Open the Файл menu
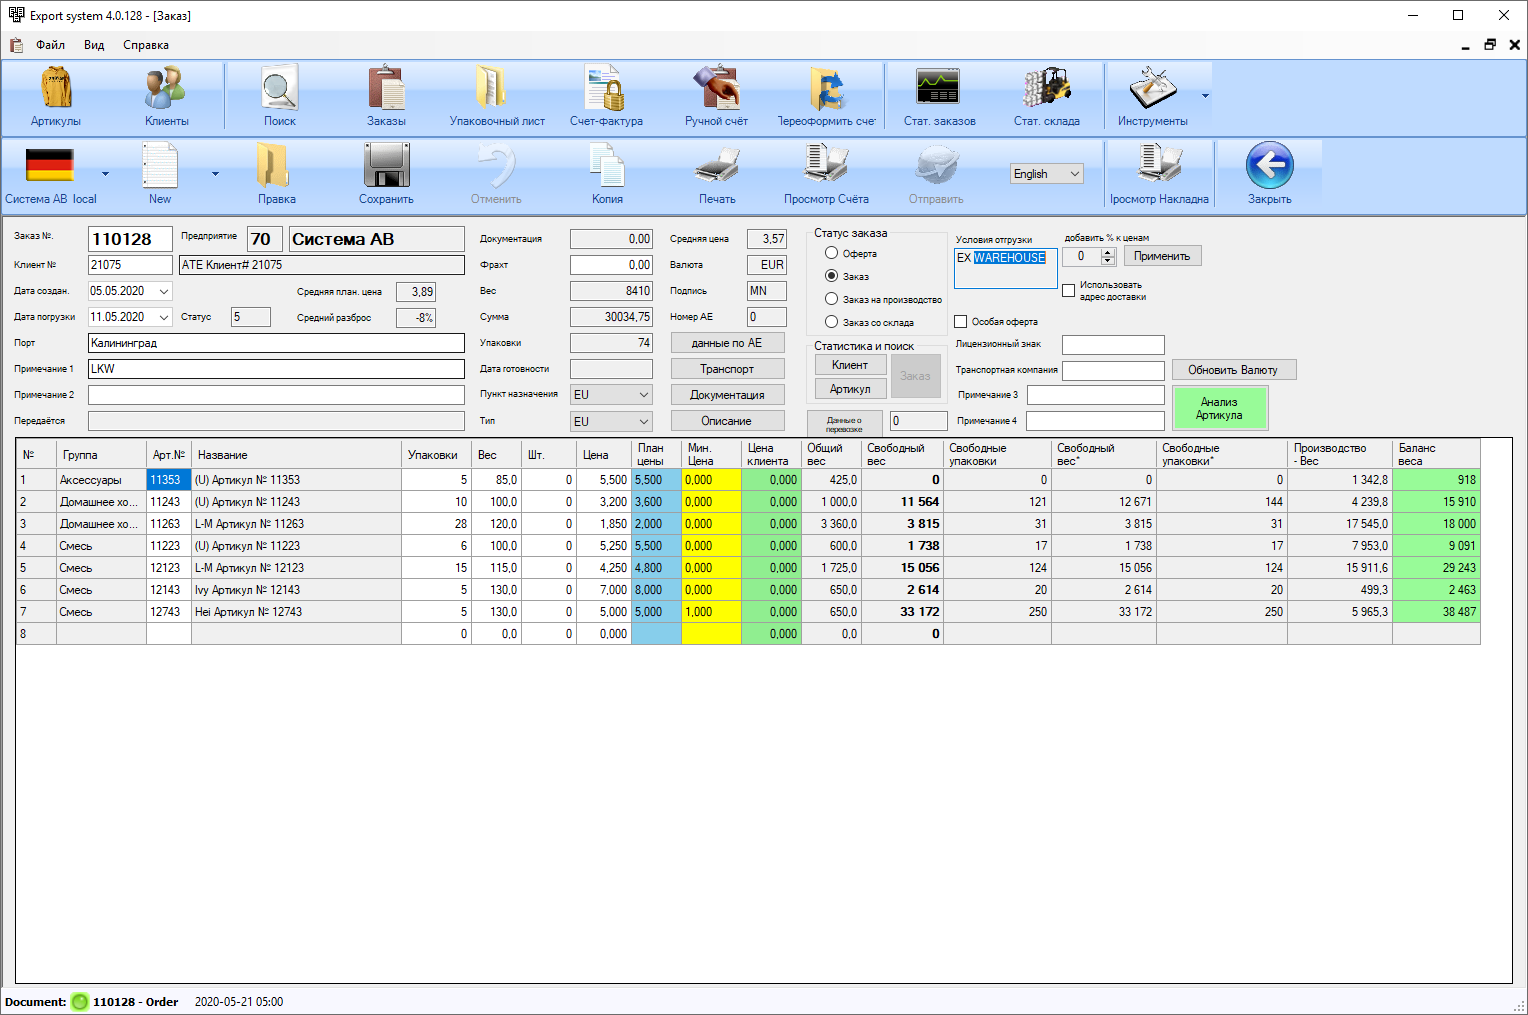 (50, 45)
